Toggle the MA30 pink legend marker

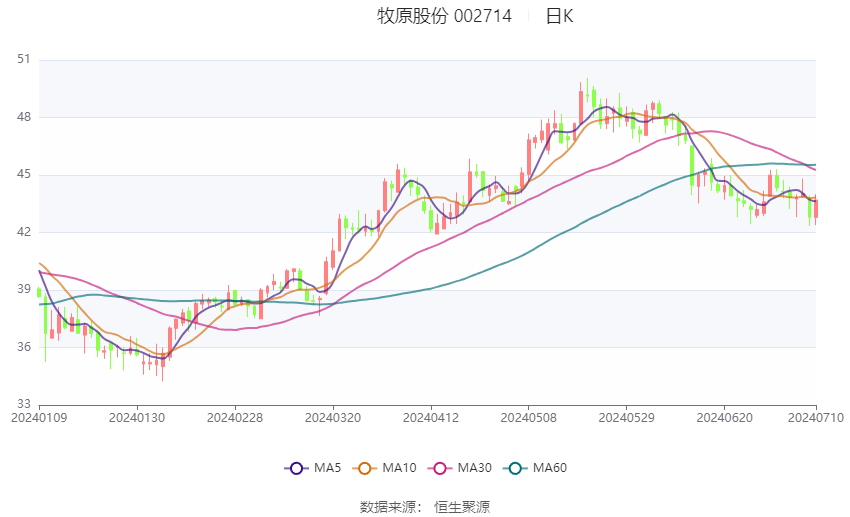pyautogui.click(x=441, y=468)
